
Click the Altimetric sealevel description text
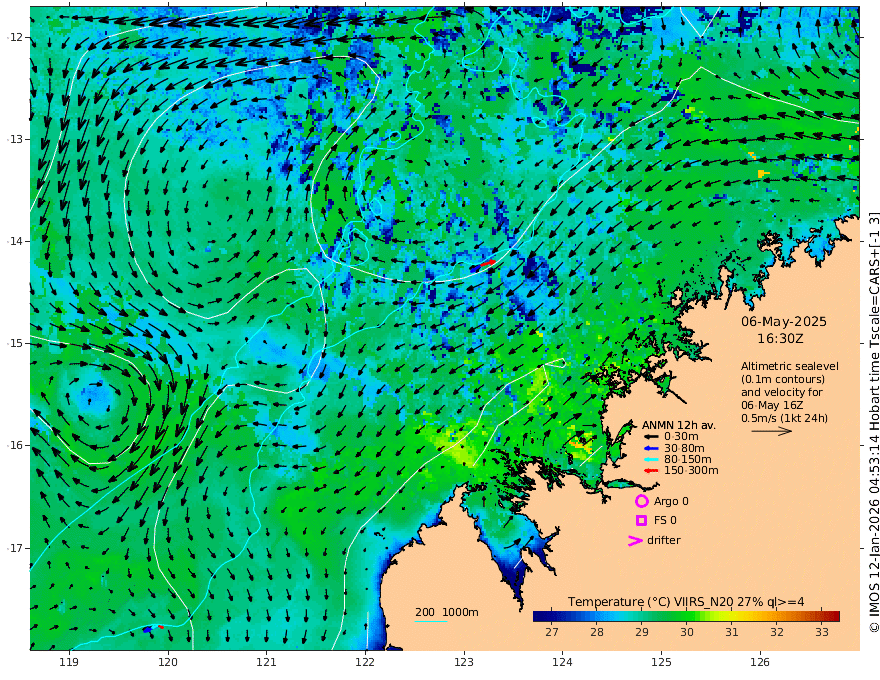coord(790,392)
